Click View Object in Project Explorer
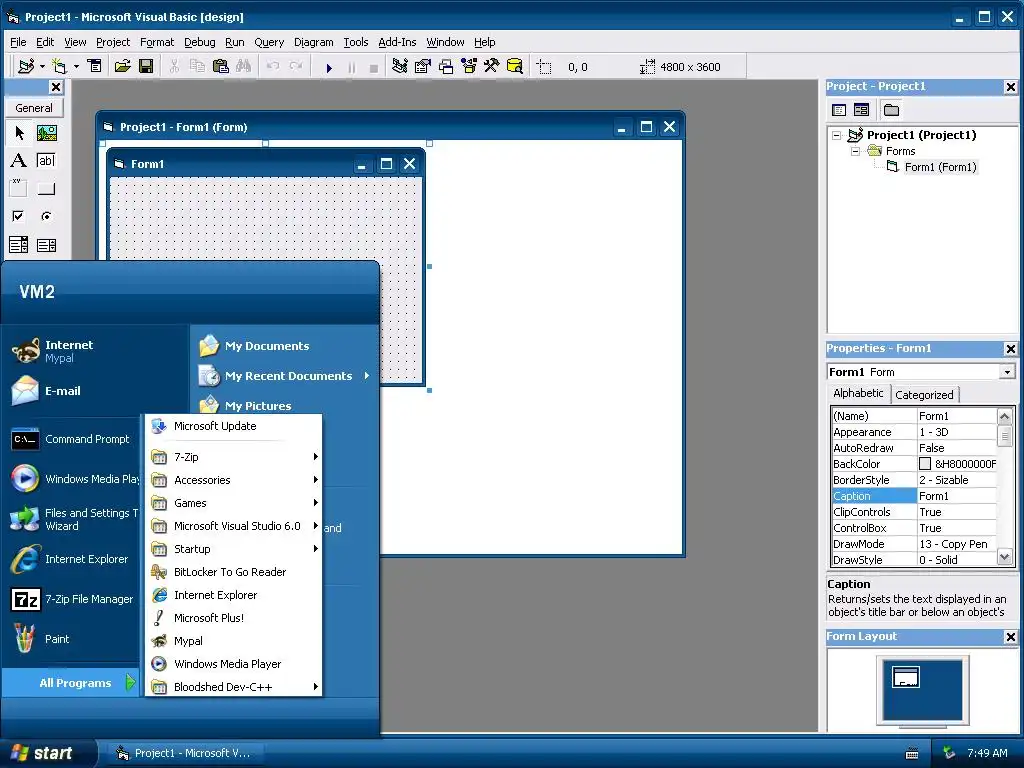Viewport: 1024px width, 768px height. pyautogui.click(x=861, y=110)
